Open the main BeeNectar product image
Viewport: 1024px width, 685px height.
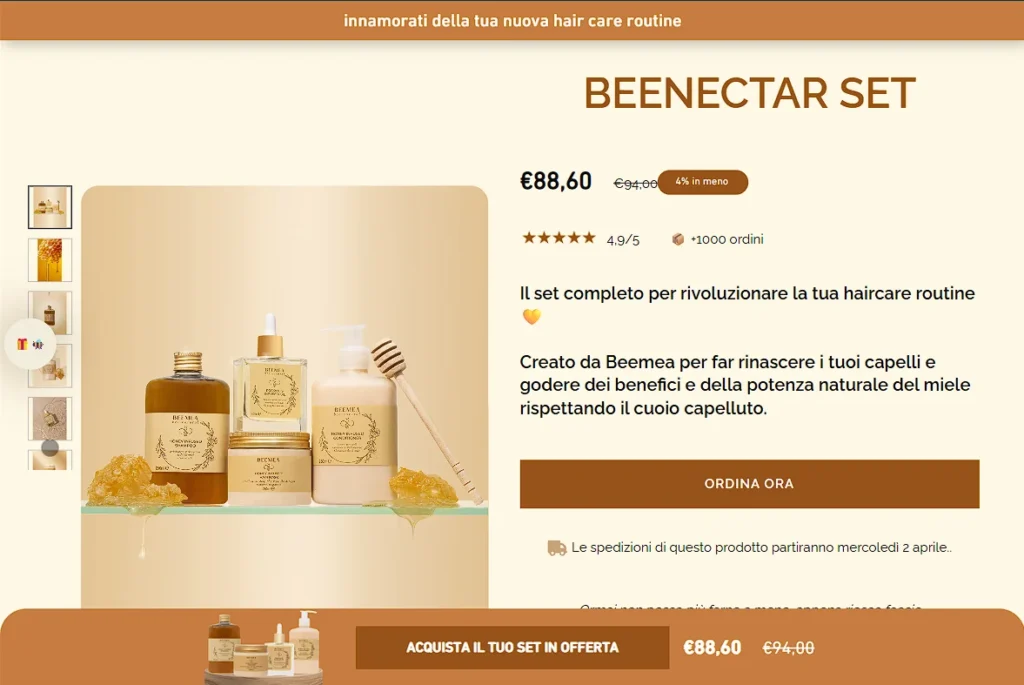pos(284,397)
